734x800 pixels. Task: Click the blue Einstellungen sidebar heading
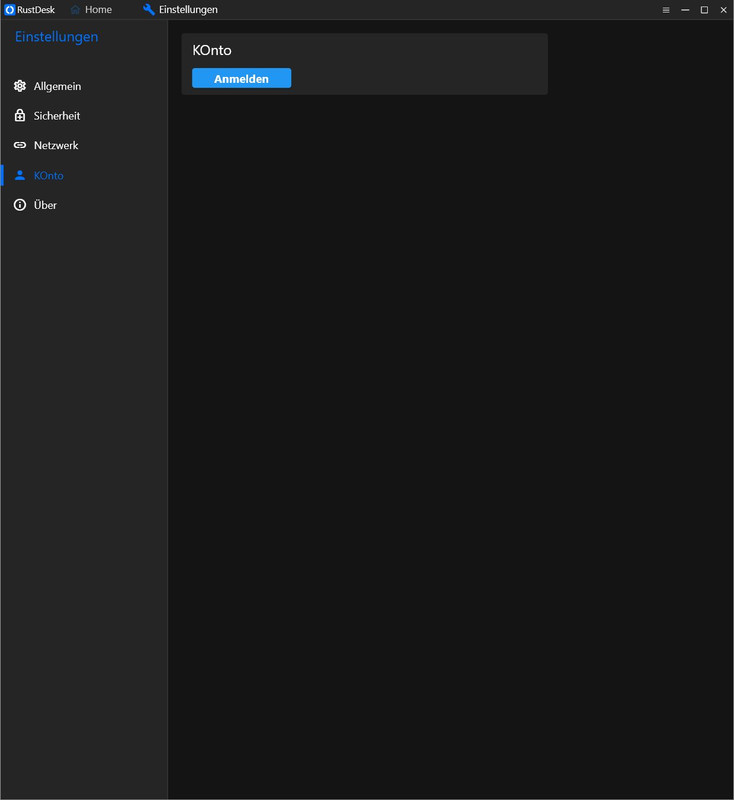point(57,37)
